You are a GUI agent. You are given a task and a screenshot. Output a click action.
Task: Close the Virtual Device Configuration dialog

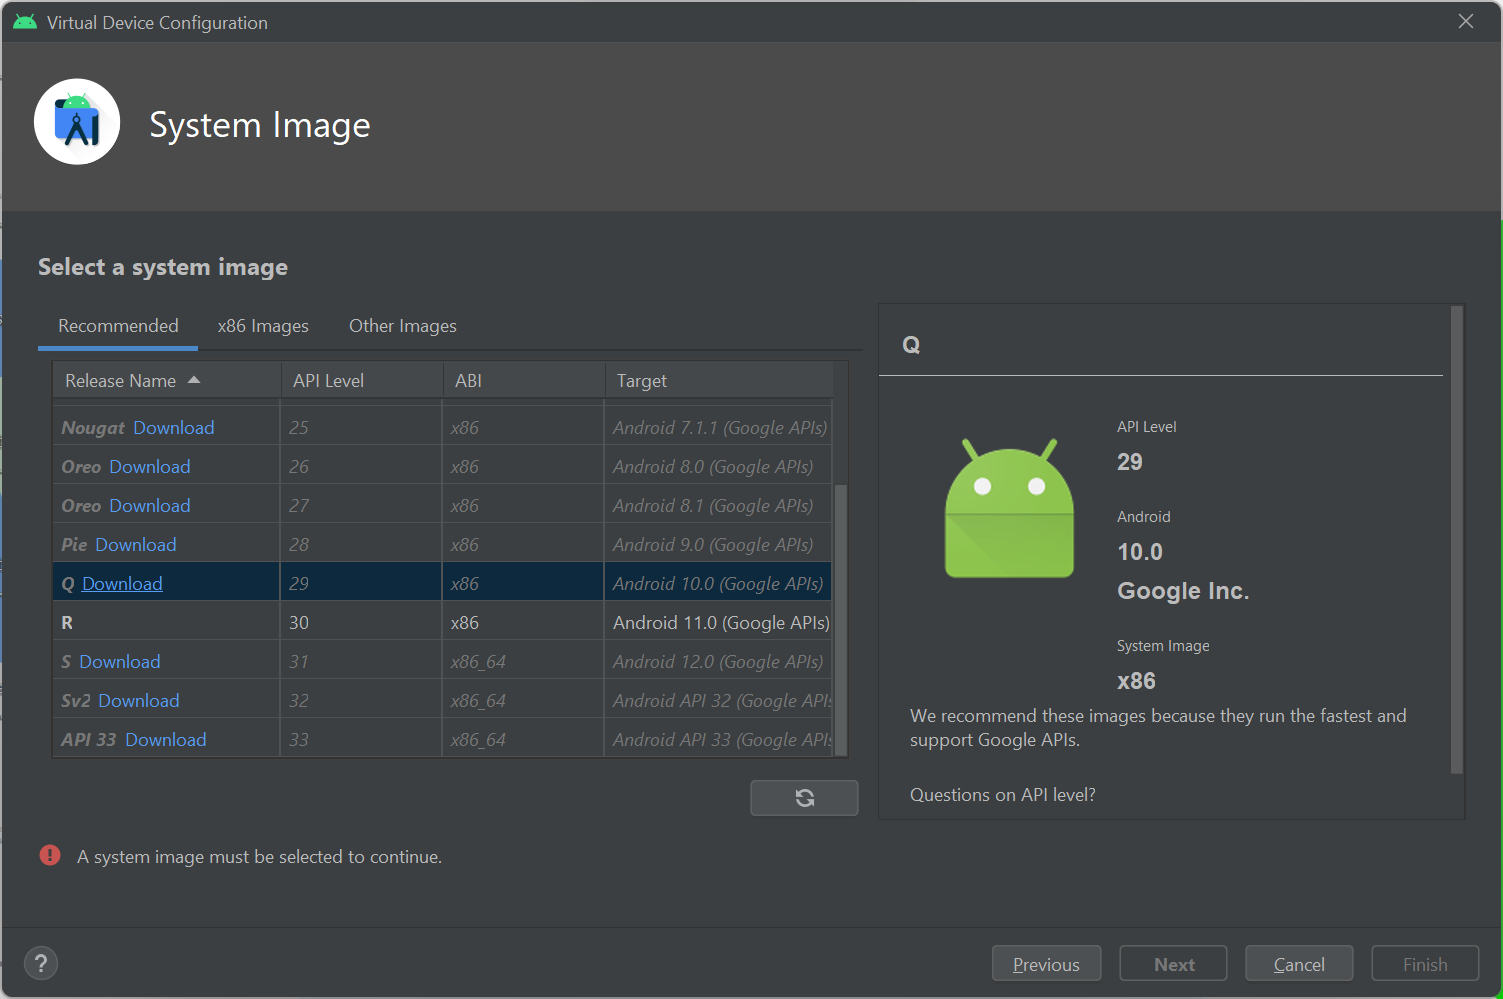[1466, 21]
